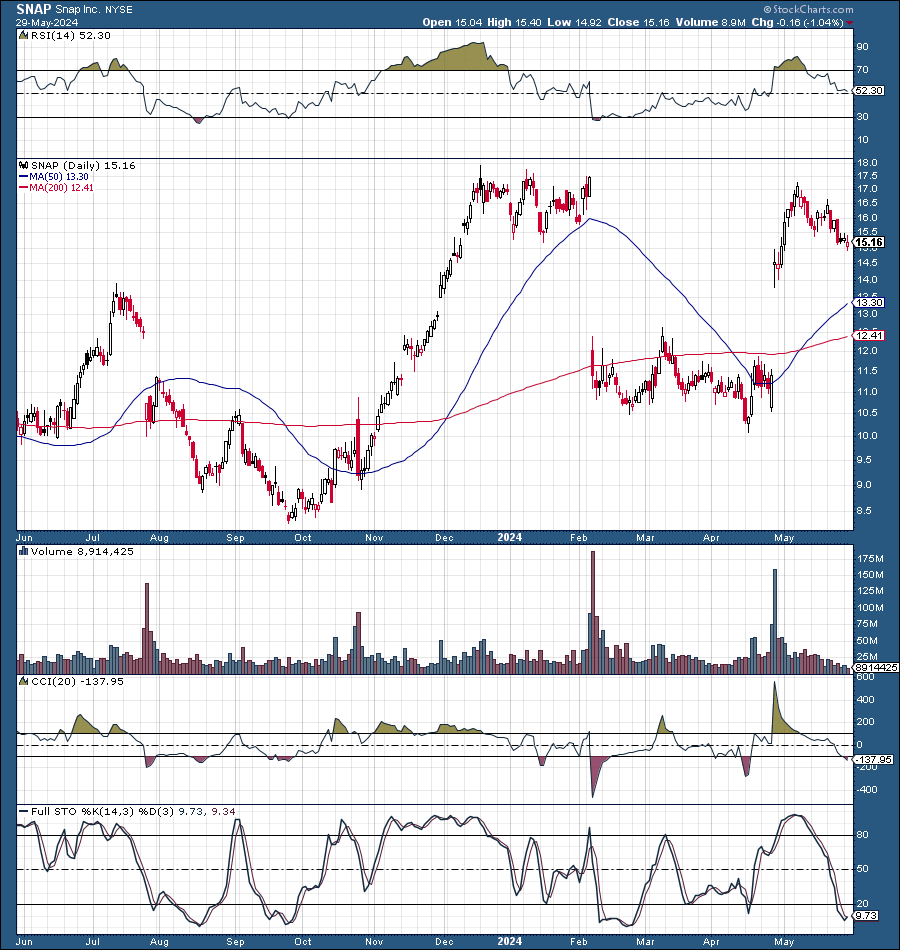The height and width of the screenshot is (950, 900).
Task: Click the CCI(20) legend icon
Action: pos(24,682)
